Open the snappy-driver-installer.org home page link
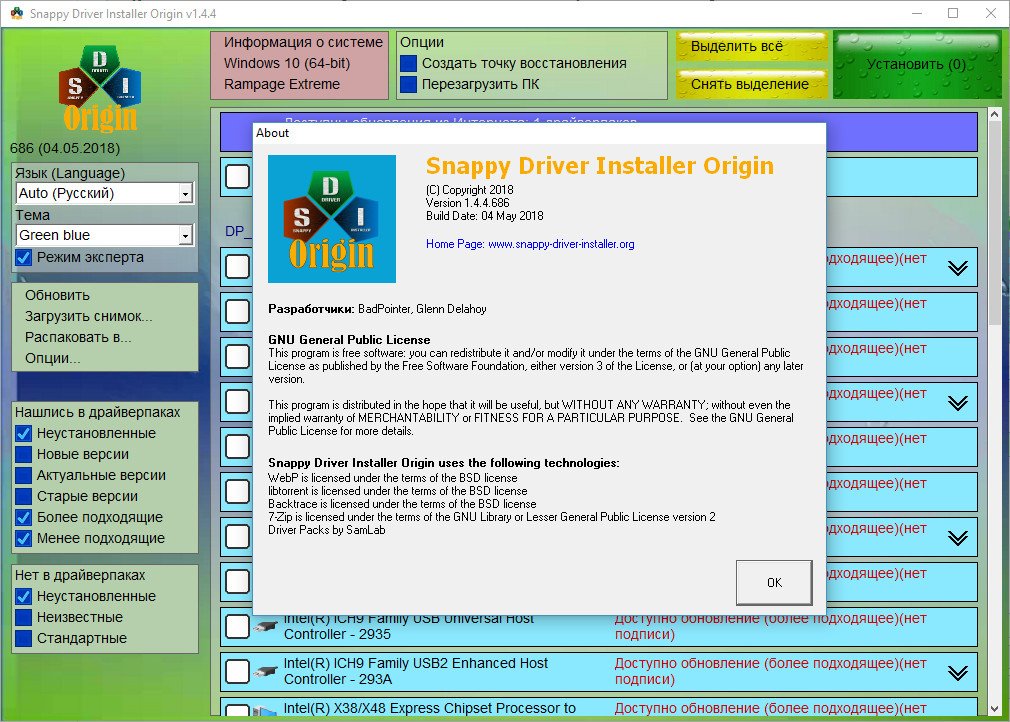Viewport: 1010px width, 722px height. 561,244
